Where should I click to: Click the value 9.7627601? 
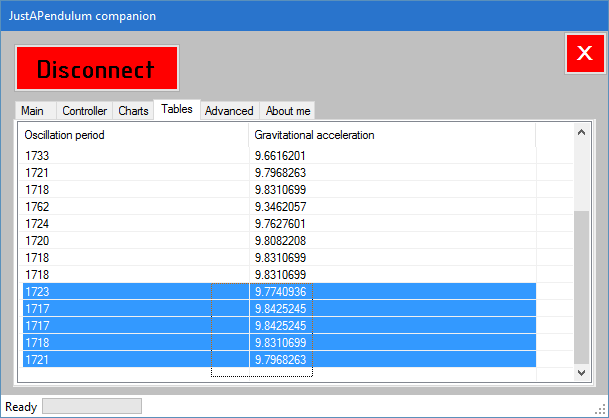[280, 224]
